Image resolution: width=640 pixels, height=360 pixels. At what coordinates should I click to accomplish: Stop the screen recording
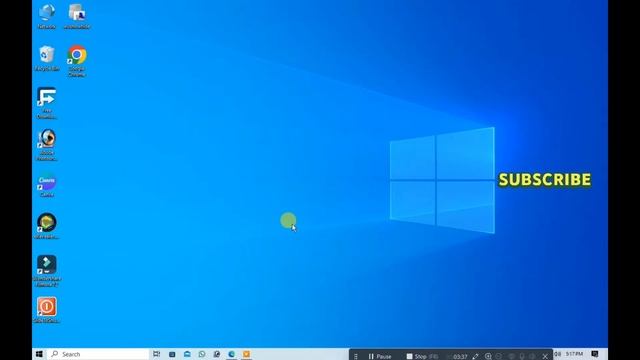pyautogui.click(x=422, y=356)
